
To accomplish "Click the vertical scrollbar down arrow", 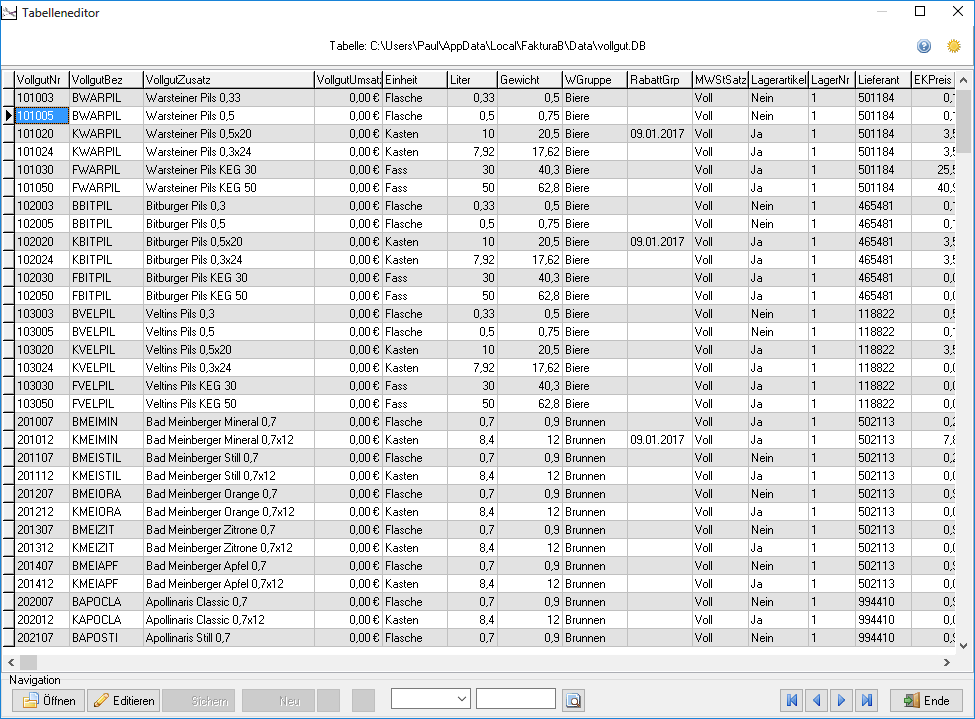I will pyautogui.click(x=963, y=646).
